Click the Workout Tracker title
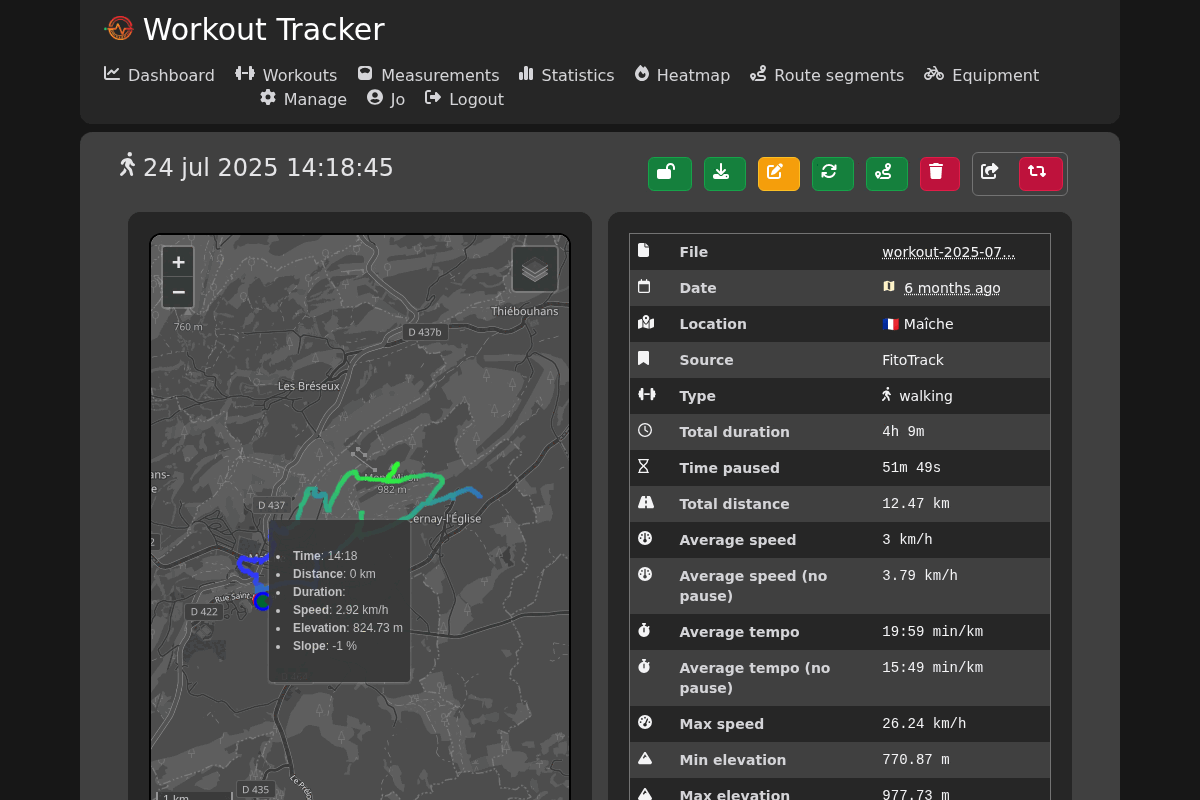 click(264, 29)
